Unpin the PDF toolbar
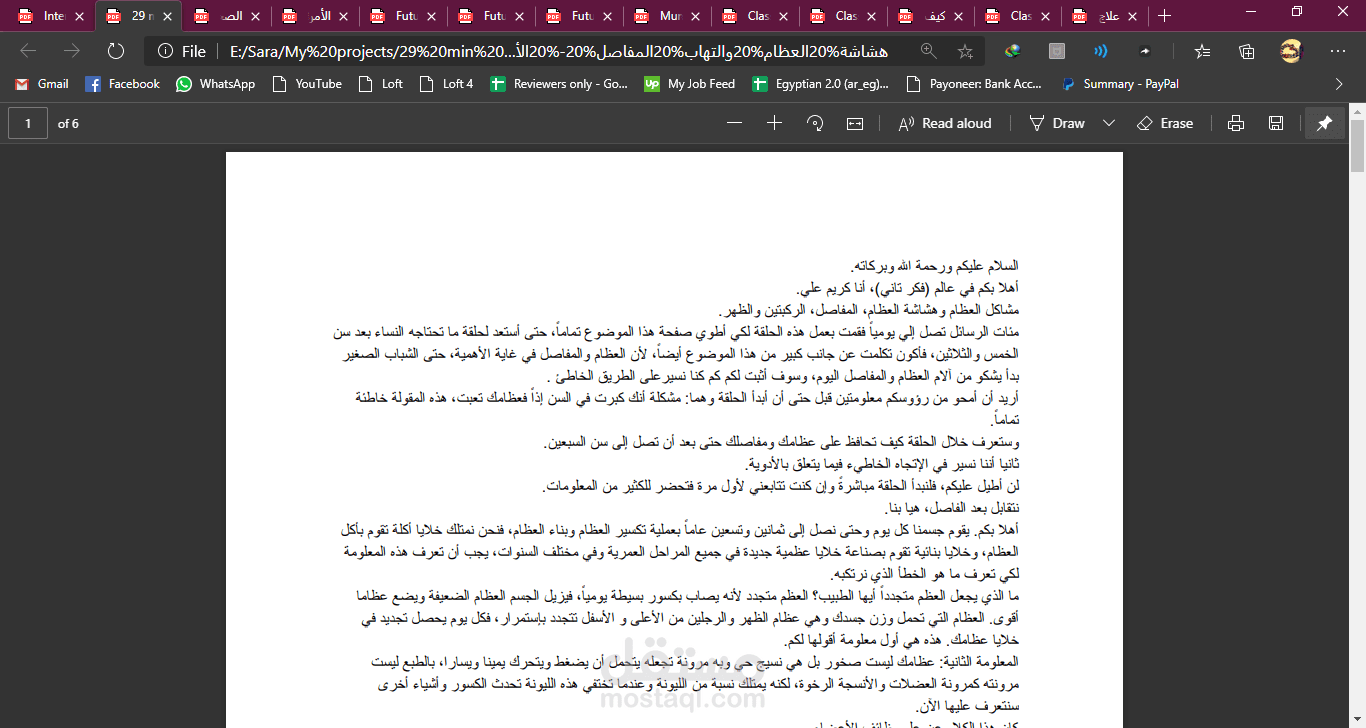 tap(1325, 122)
